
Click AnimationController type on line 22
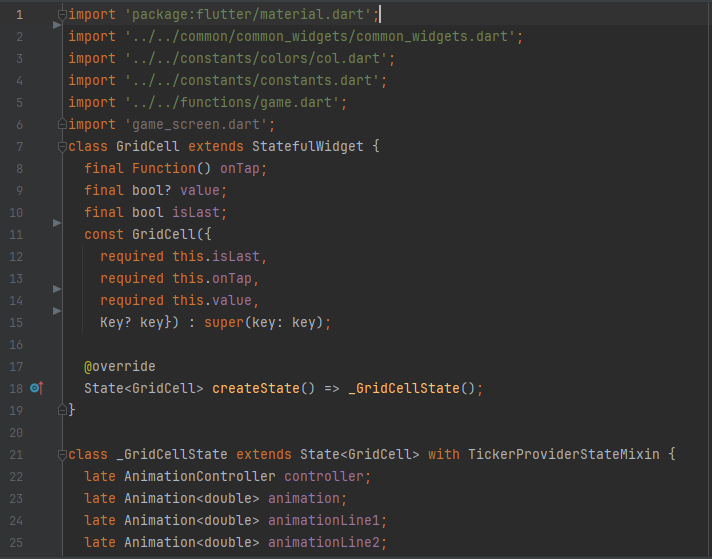pyautogui.click(x=200, y=476)
